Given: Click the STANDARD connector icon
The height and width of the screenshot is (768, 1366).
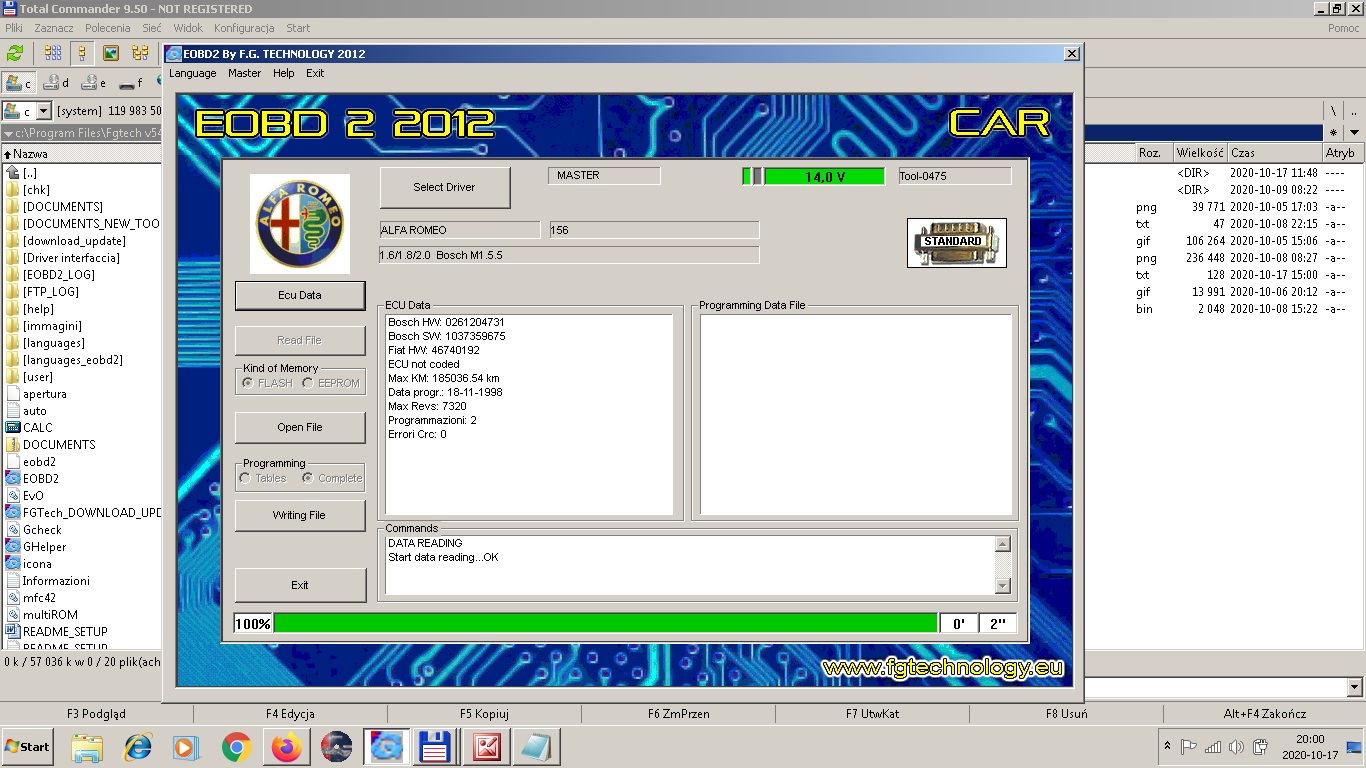Looking at the screenshot, I should [956, 243].
